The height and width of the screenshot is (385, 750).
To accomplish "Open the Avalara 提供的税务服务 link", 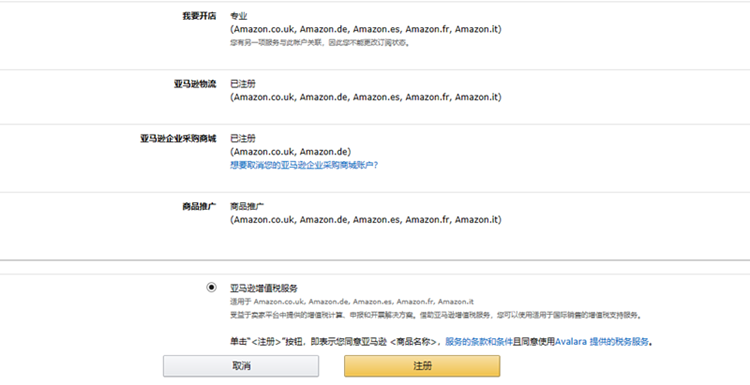I will coord(602,341).
